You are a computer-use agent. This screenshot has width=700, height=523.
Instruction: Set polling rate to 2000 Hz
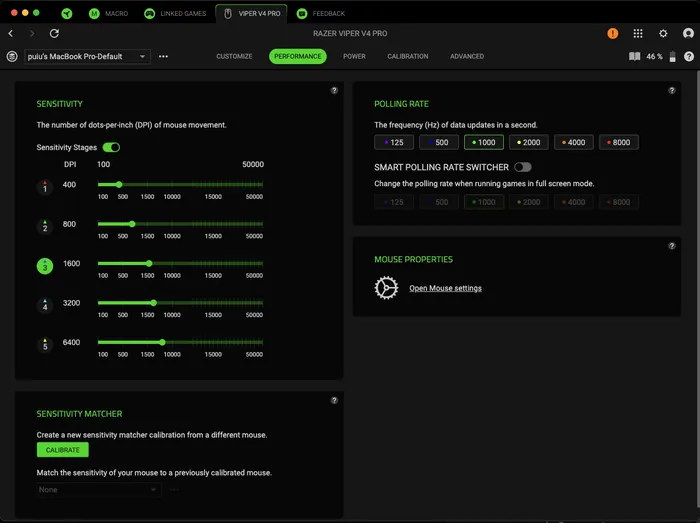(529, 142)
